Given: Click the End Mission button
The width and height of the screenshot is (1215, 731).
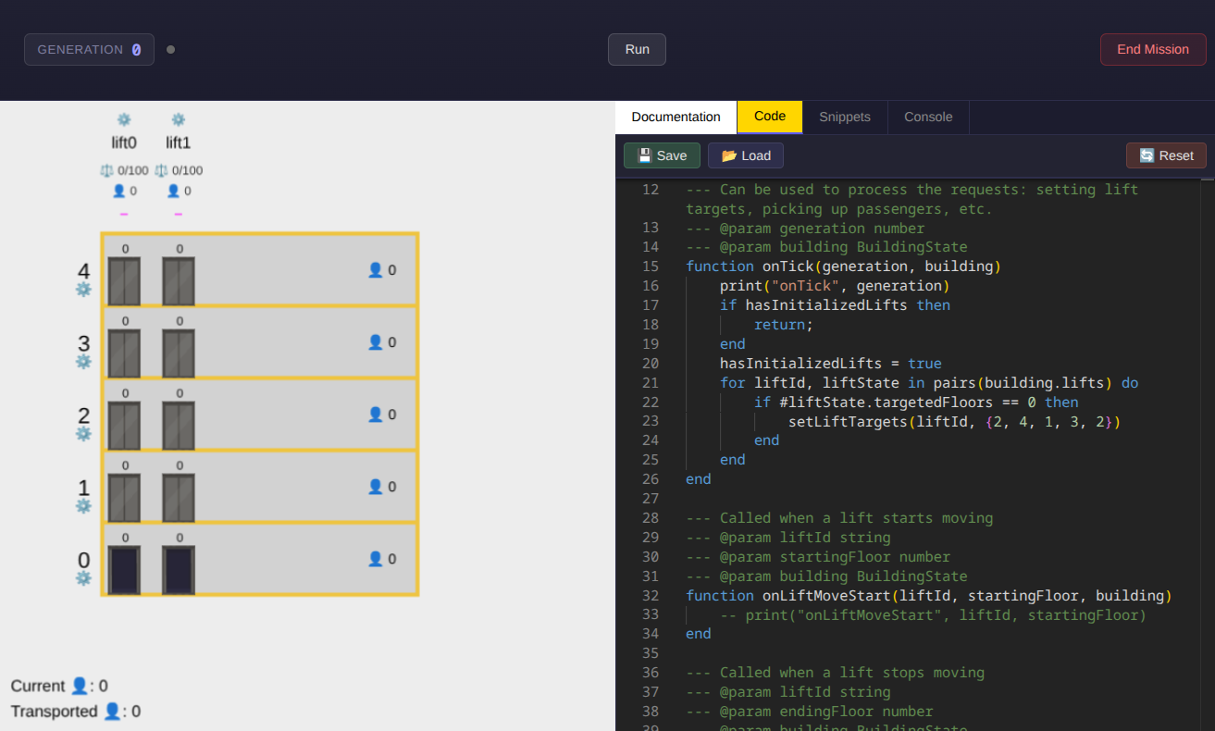Looking at the screenshot, I should pyautogui.click(x=1152, y=49).
